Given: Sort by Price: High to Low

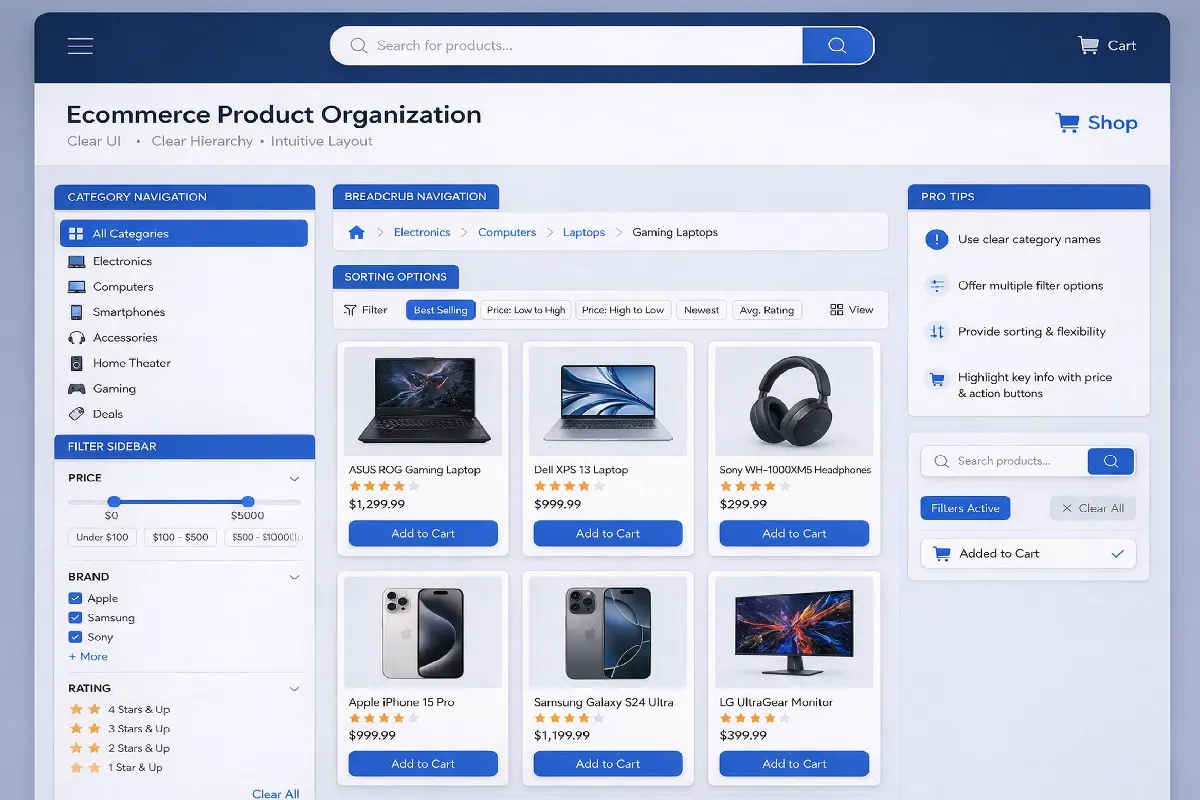Looking at the screenshot, I should point(623,310).
